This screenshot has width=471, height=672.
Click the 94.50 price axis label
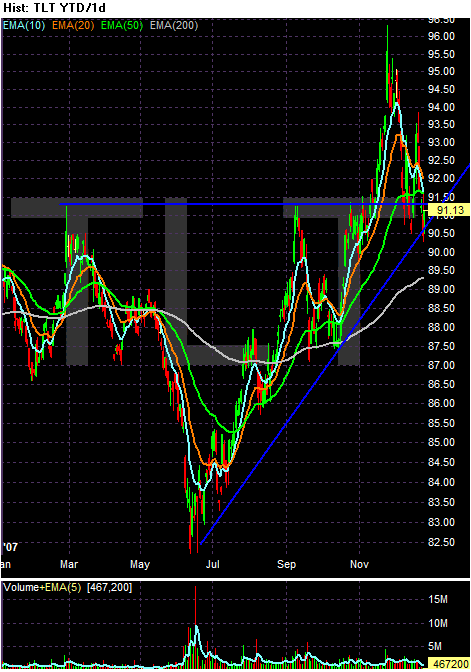441,89
